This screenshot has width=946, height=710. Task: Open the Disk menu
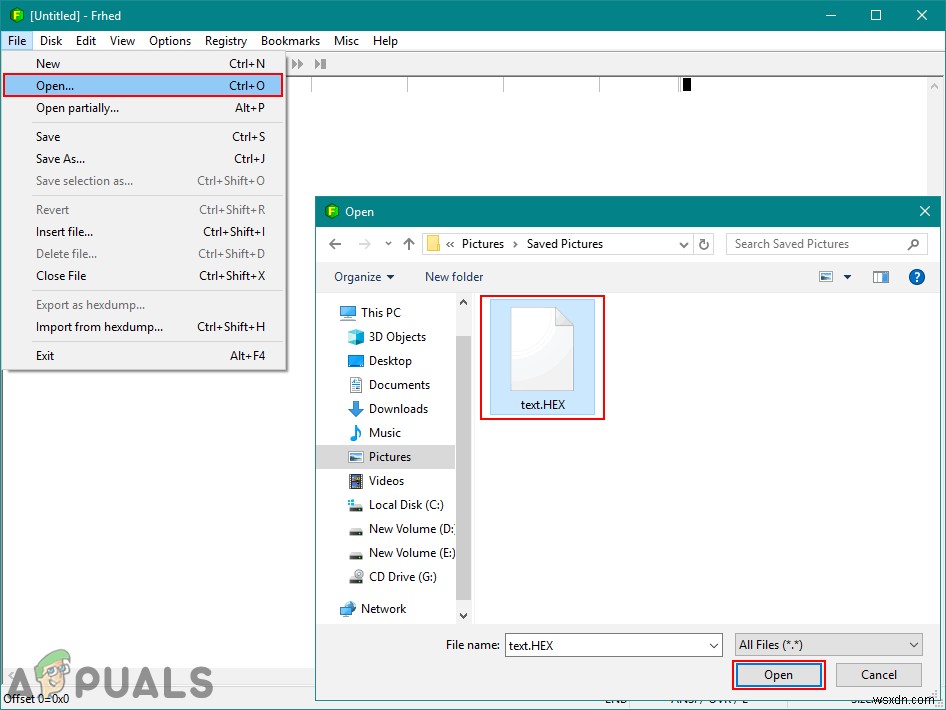51,40
